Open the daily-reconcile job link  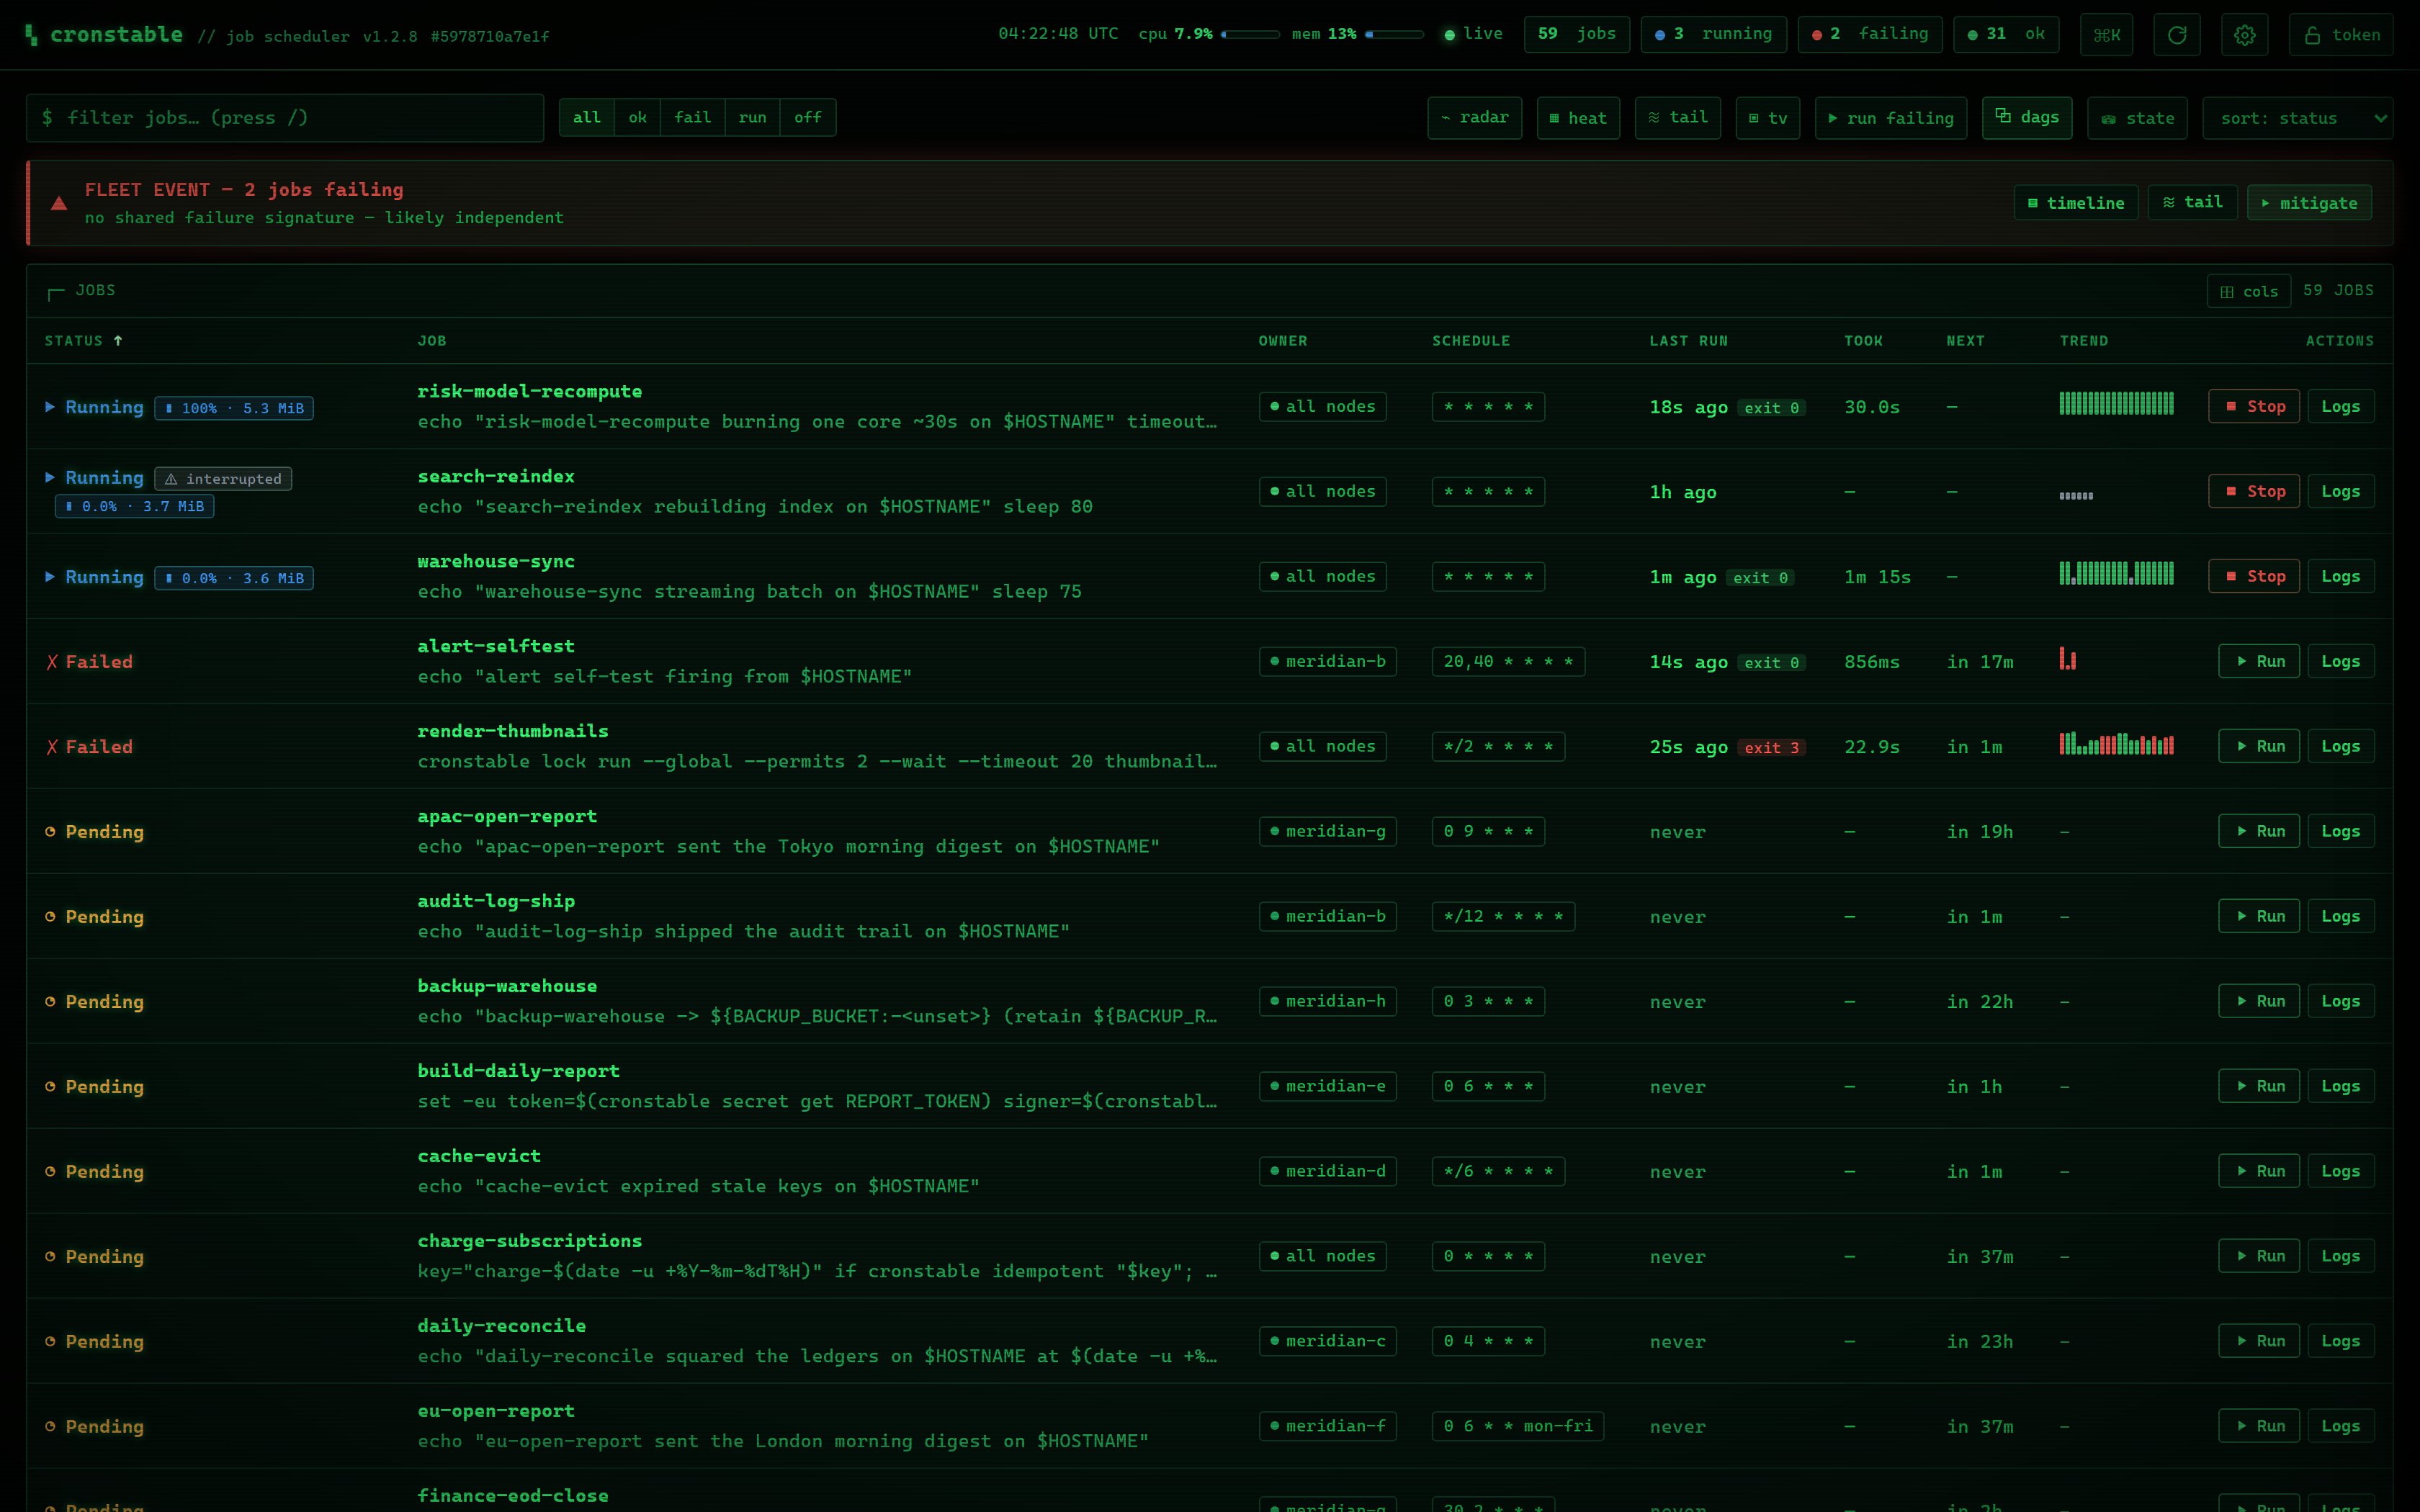pos(501,1326)
